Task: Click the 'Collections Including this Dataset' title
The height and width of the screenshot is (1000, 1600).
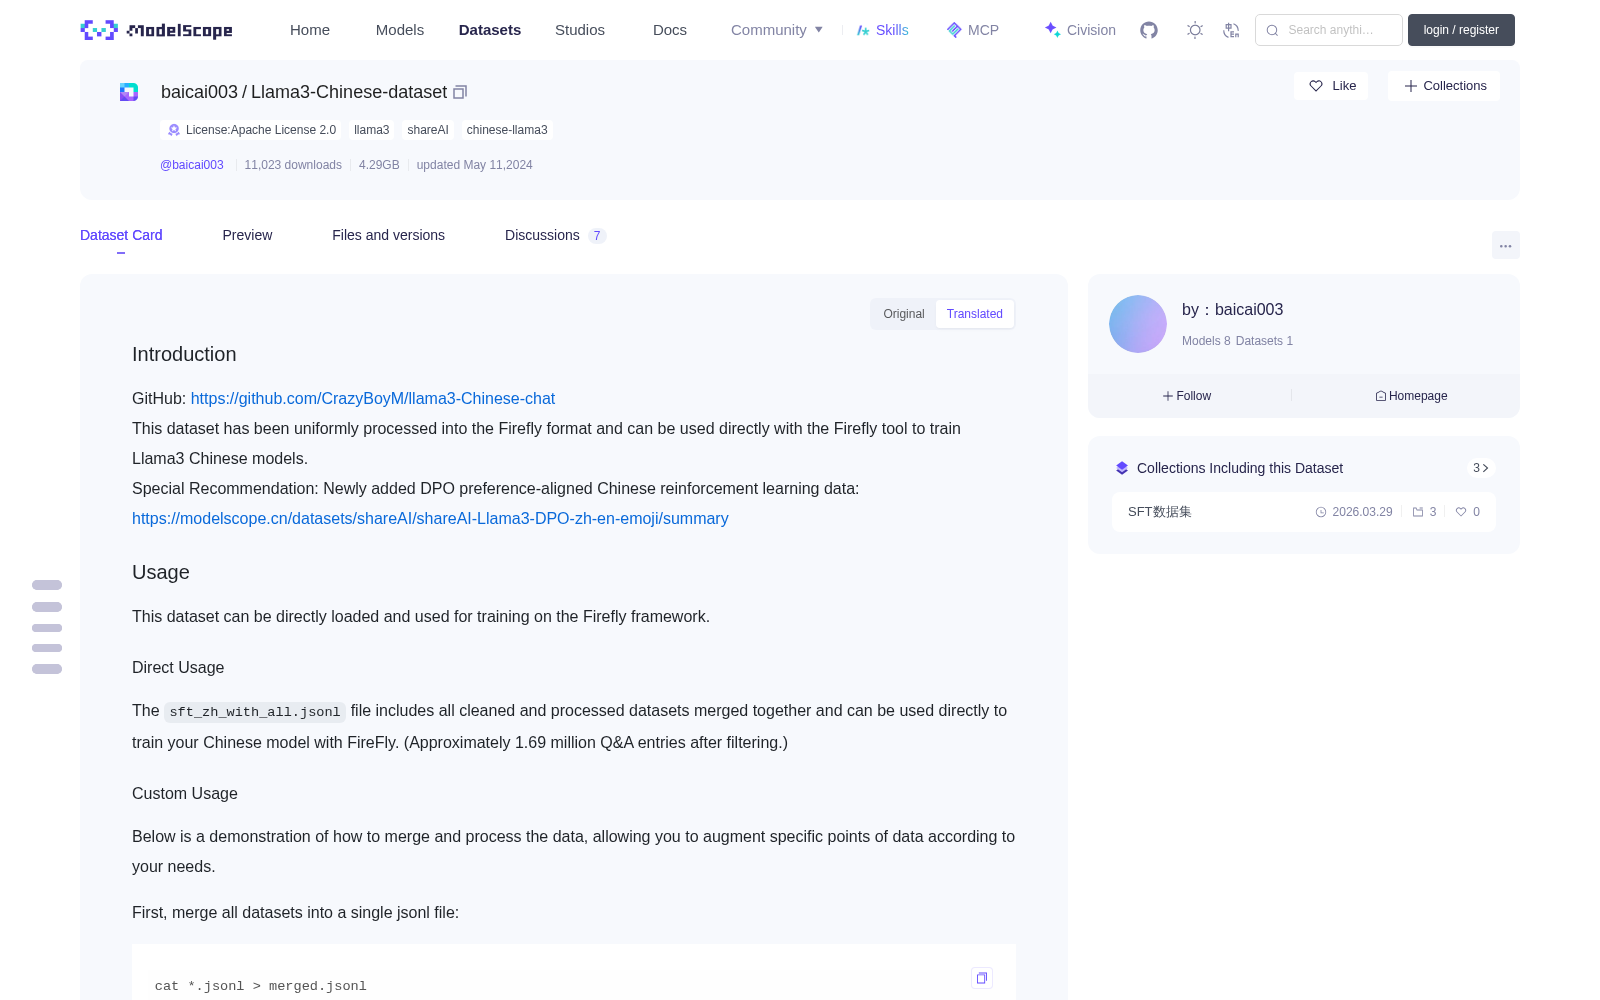Action: pos(1240,468)
